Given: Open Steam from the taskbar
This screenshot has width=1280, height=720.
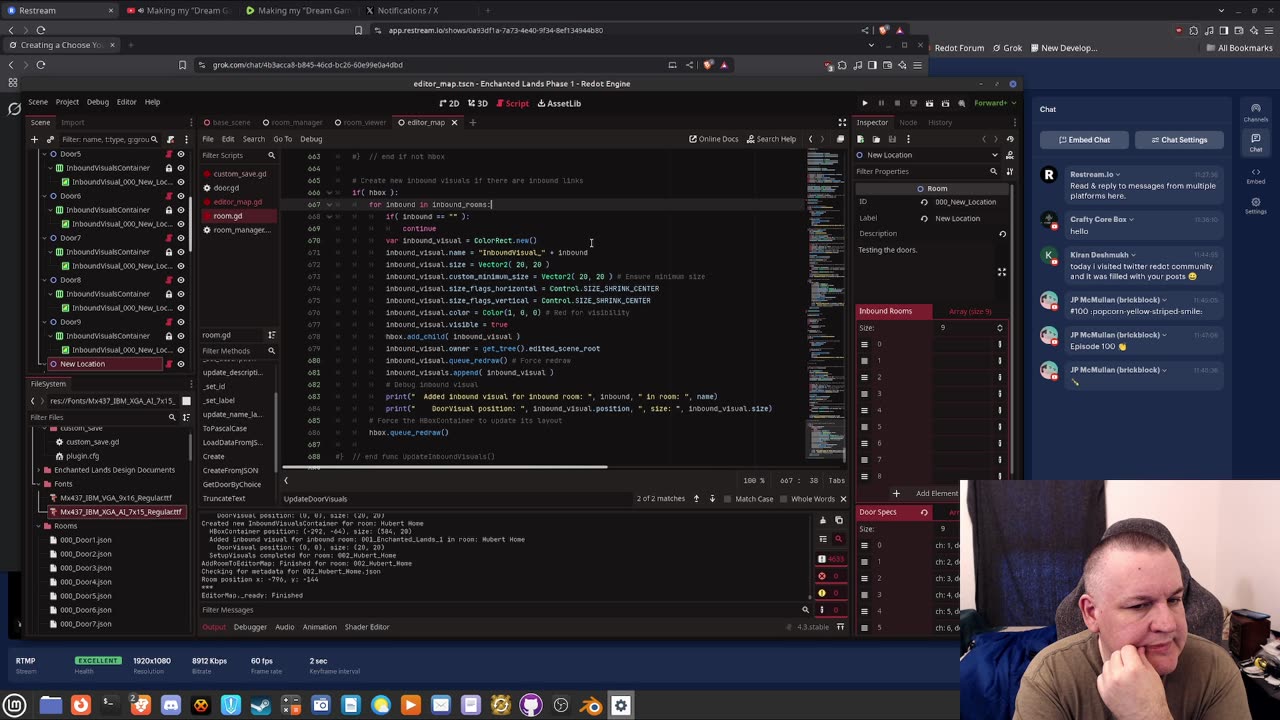Looking at the screenshot, I should 261,705.
